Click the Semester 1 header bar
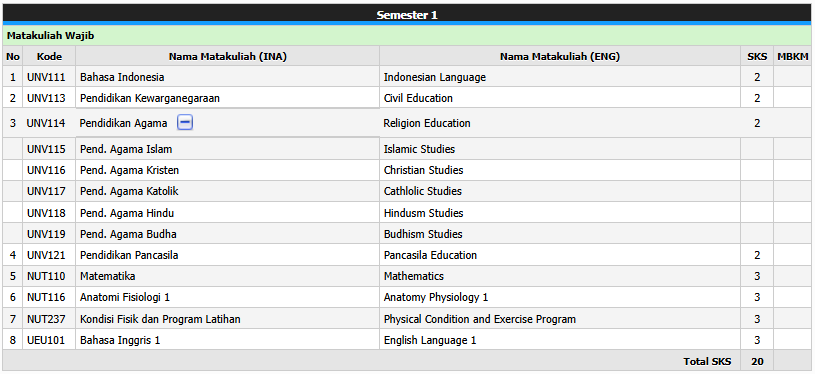 pos(407,14)
